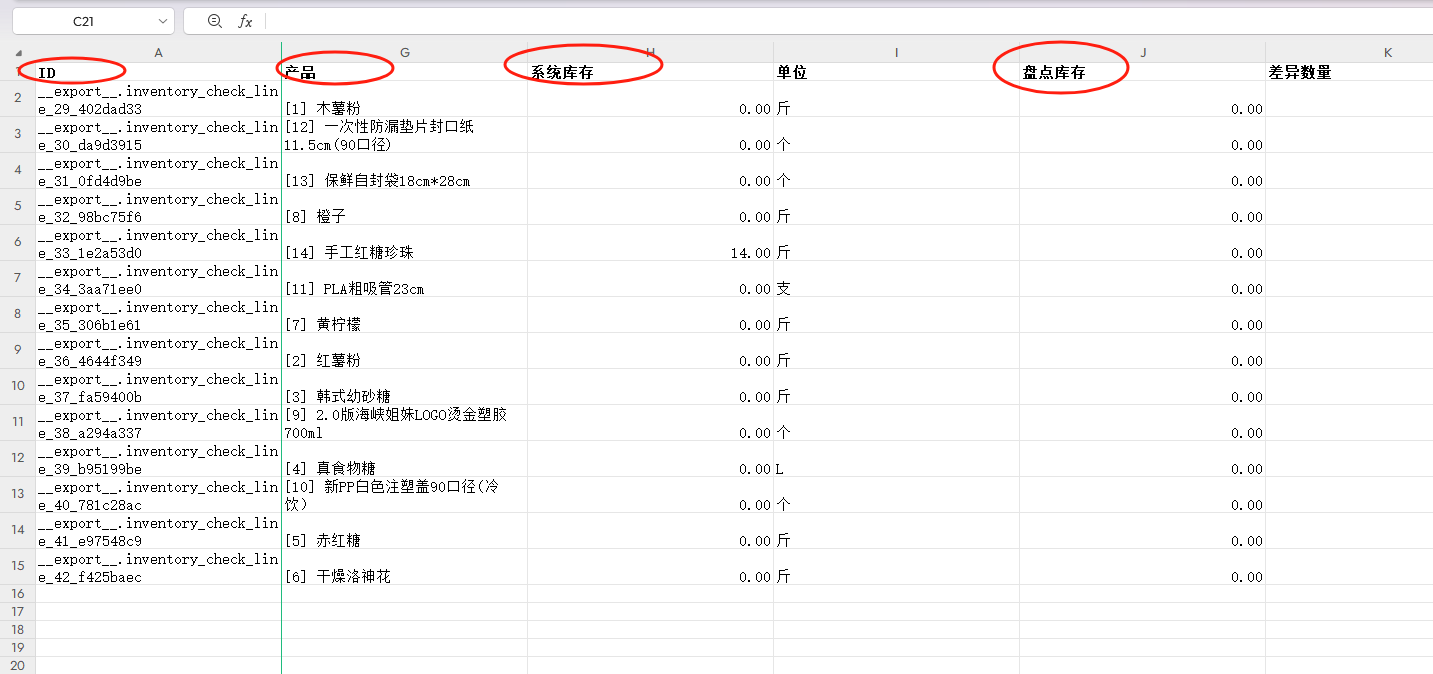This screenshot has width=1433, height=674.
Task: Select the 手工红糖珍珠 product cell
Action: (404, 243)
